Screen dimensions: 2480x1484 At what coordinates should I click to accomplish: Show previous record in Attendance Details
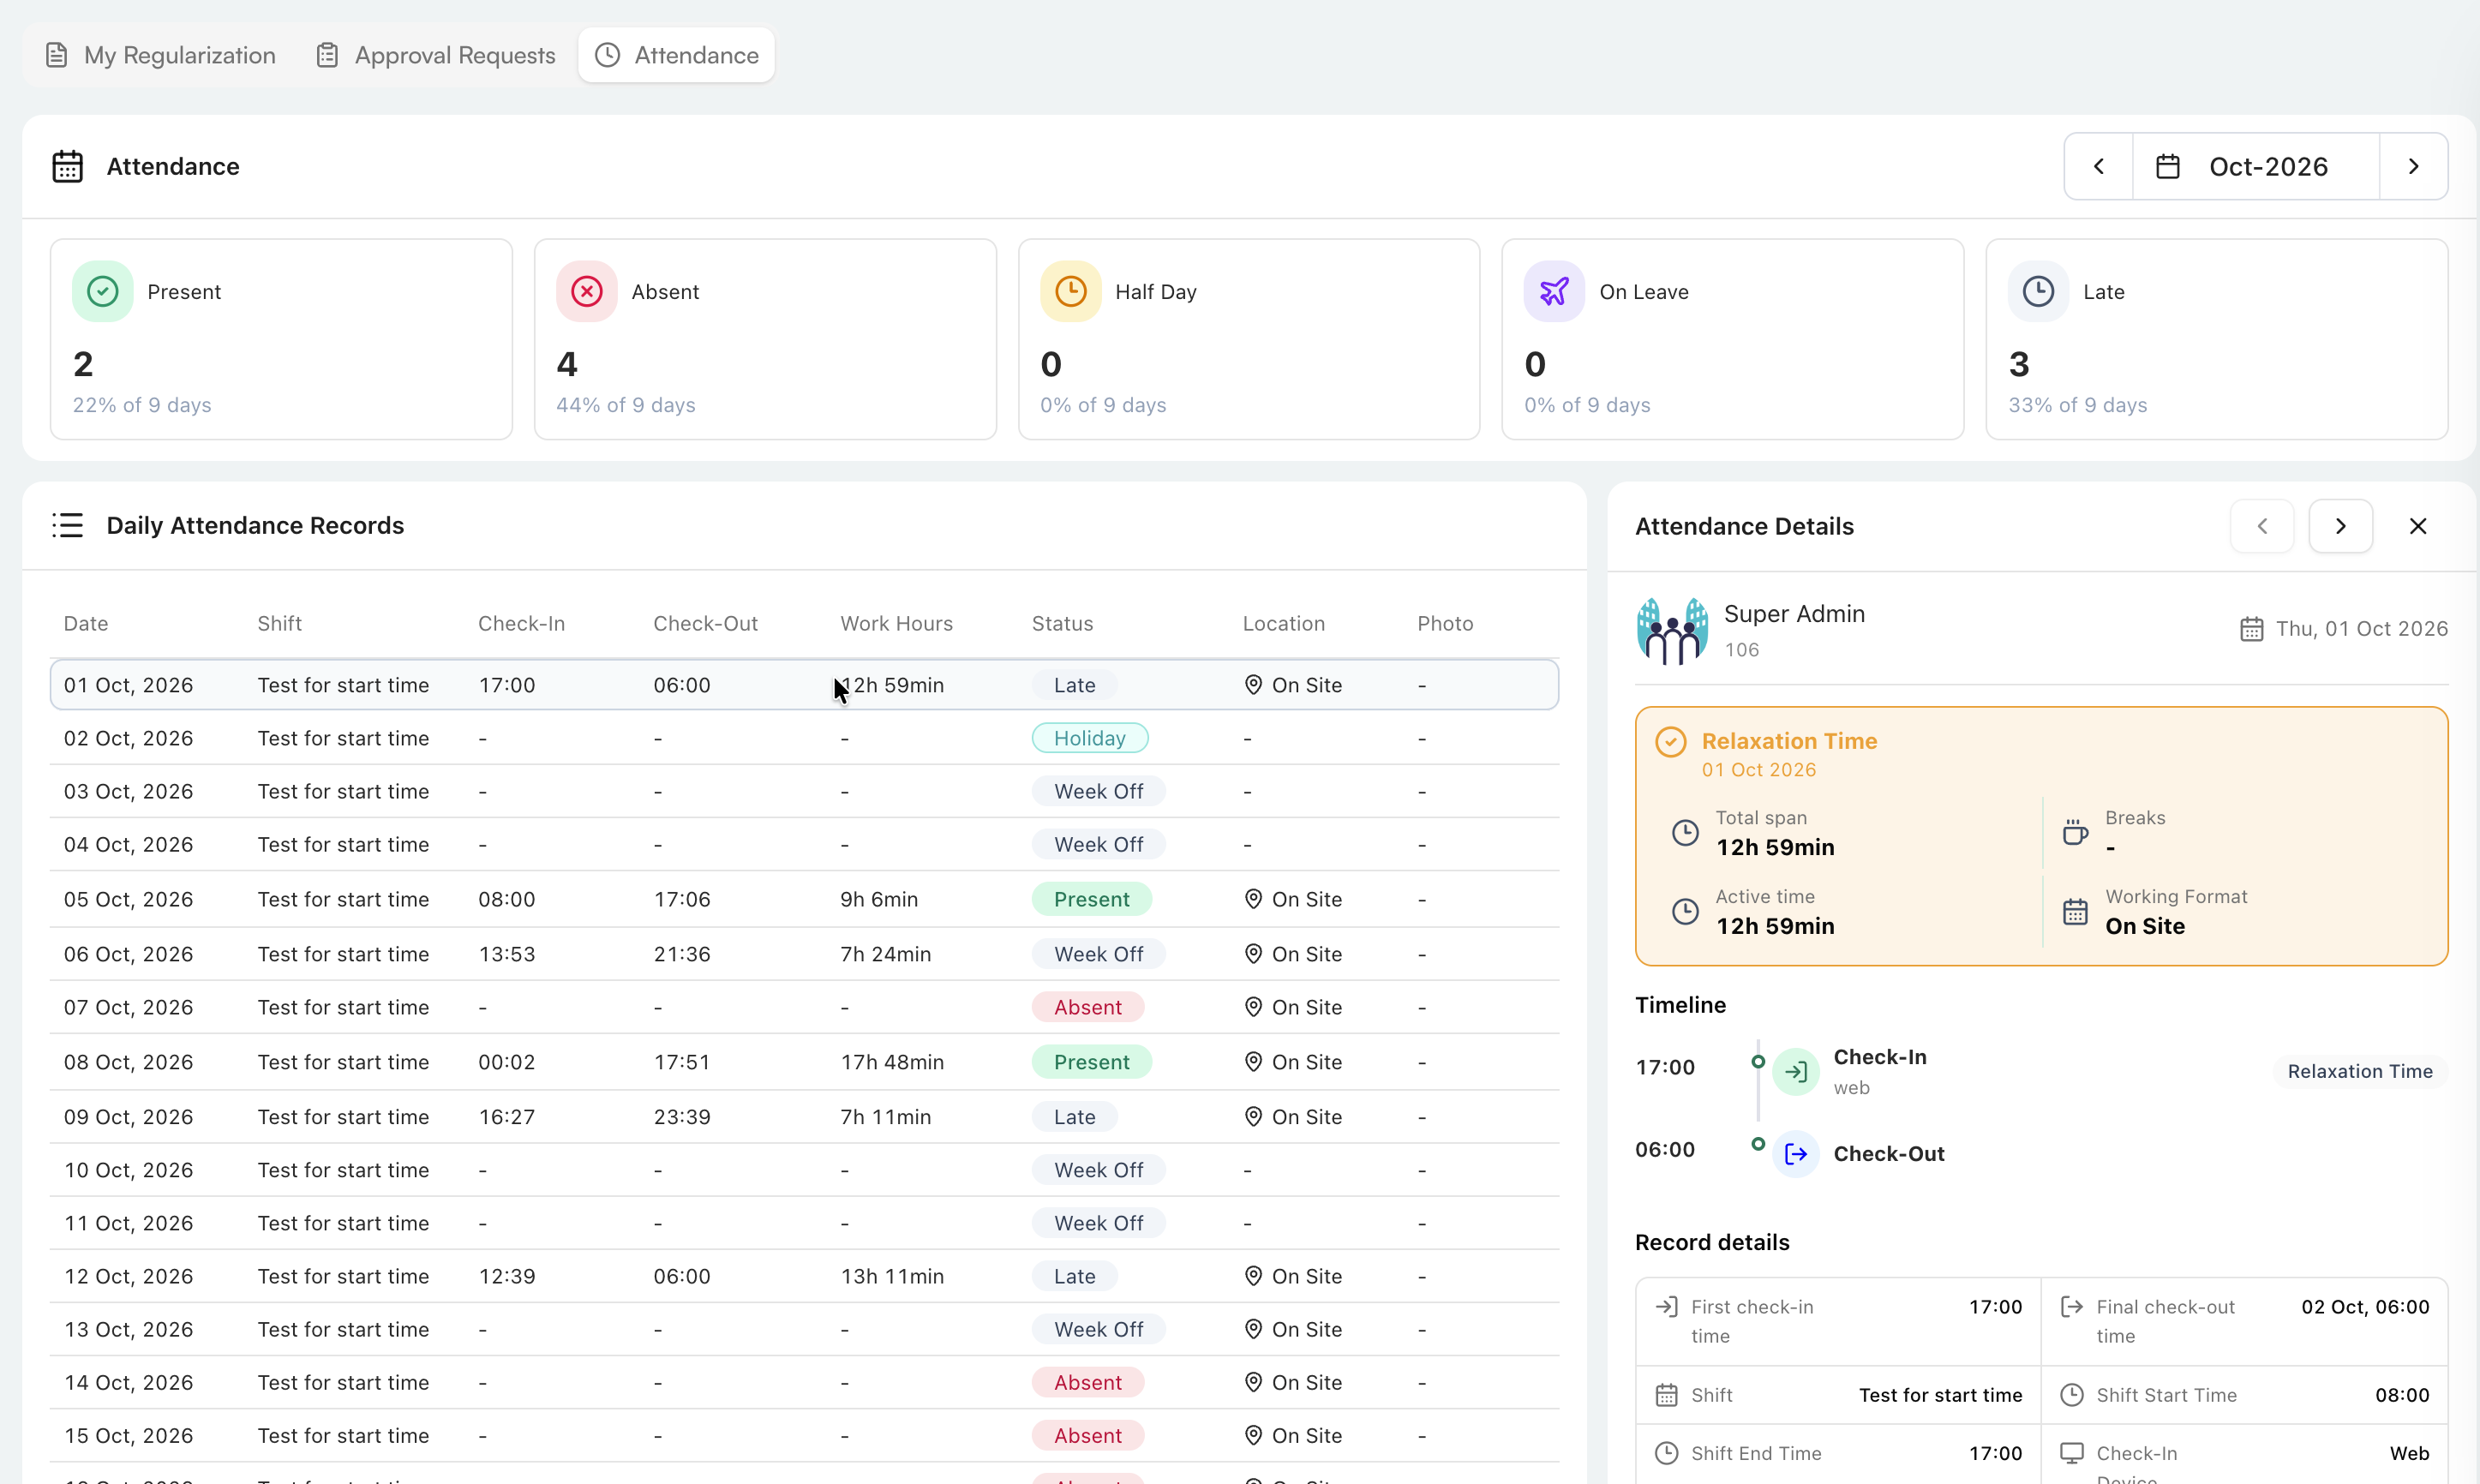point(2262,526)
